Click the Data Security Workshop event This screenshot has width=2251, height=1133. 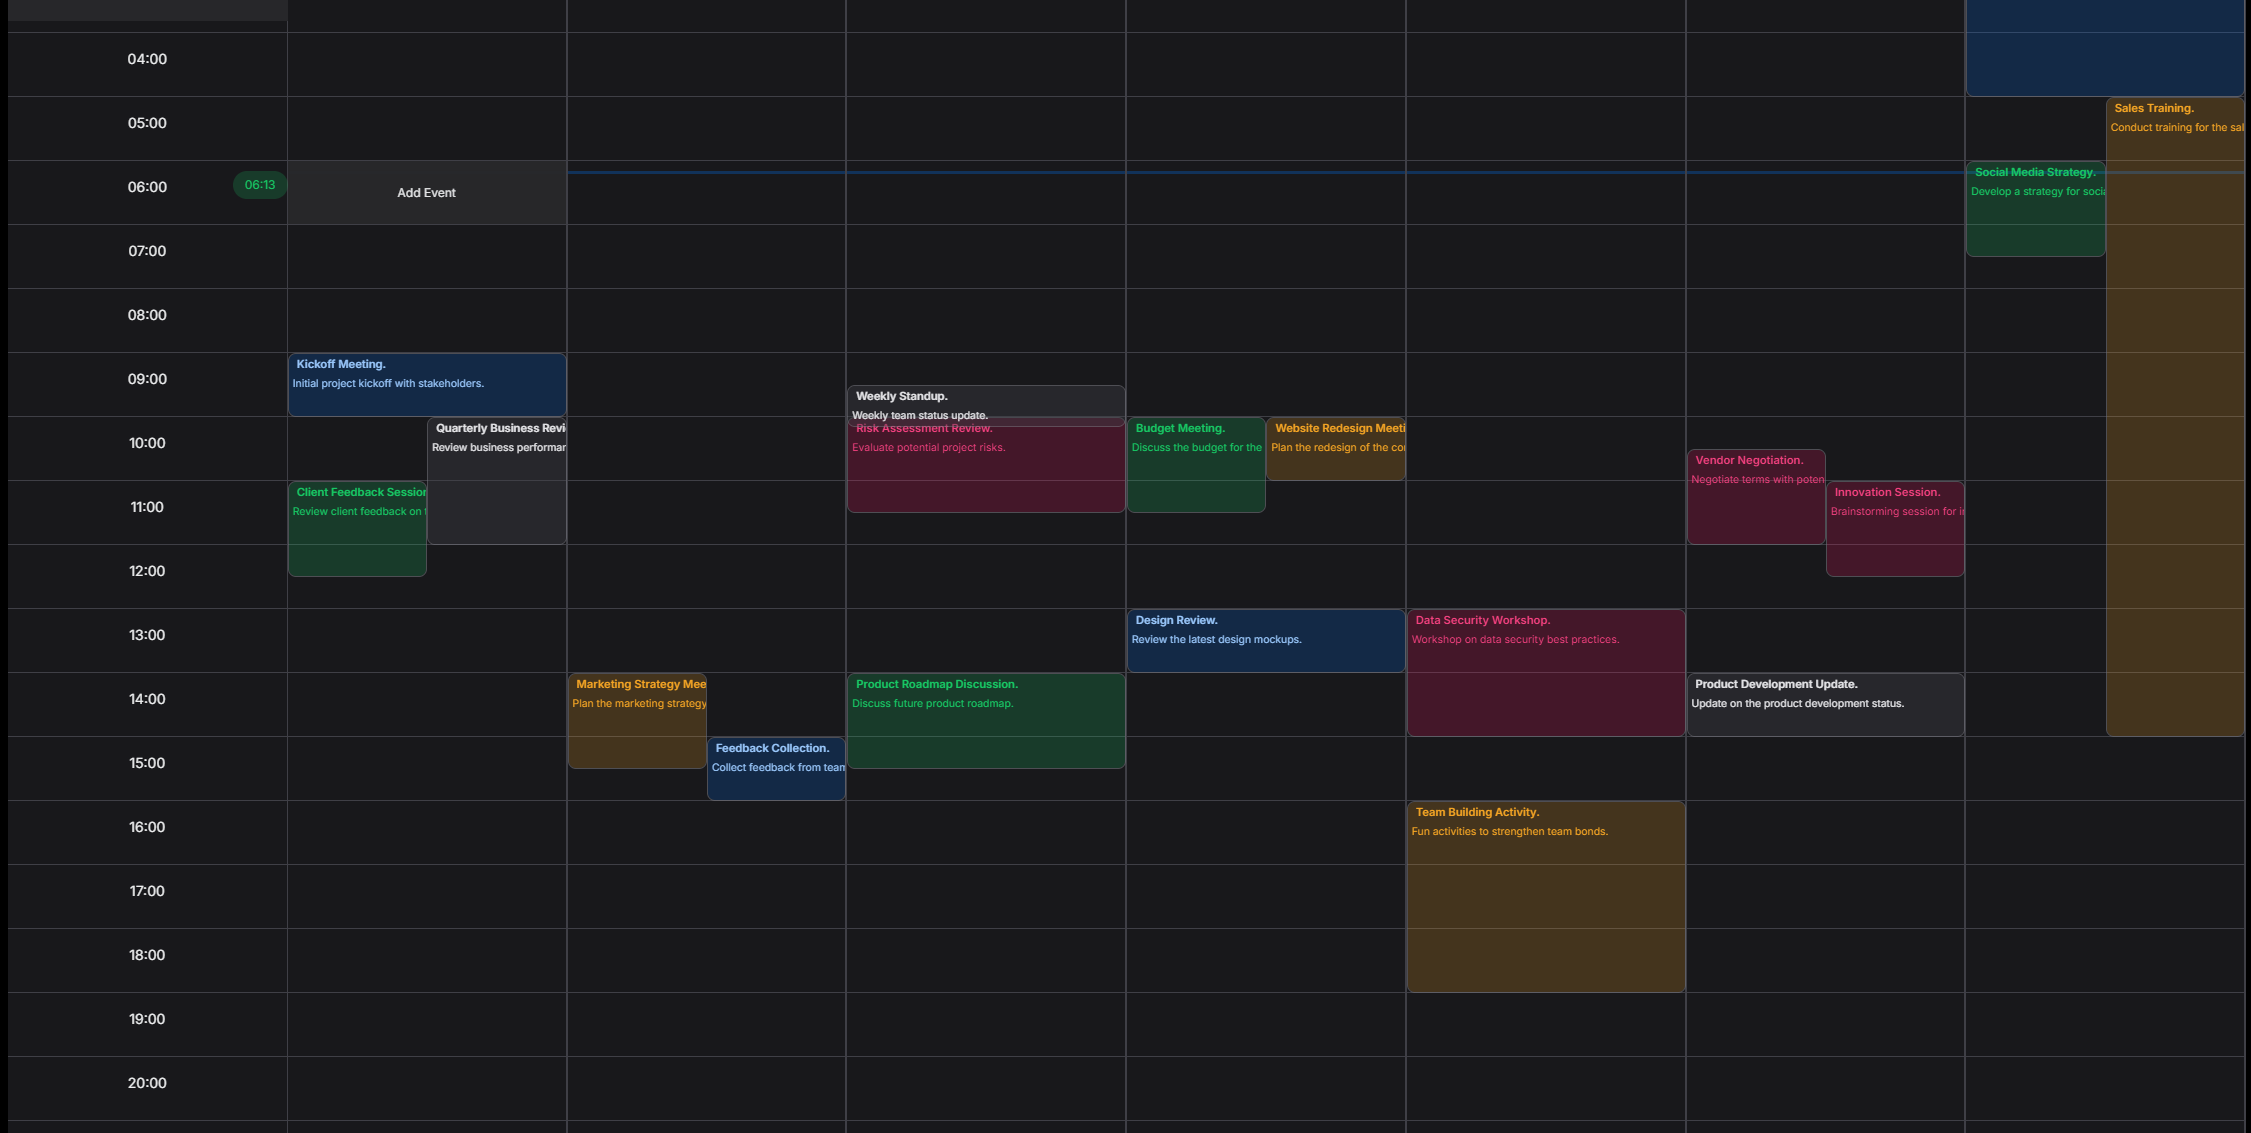pos(1545,675)
